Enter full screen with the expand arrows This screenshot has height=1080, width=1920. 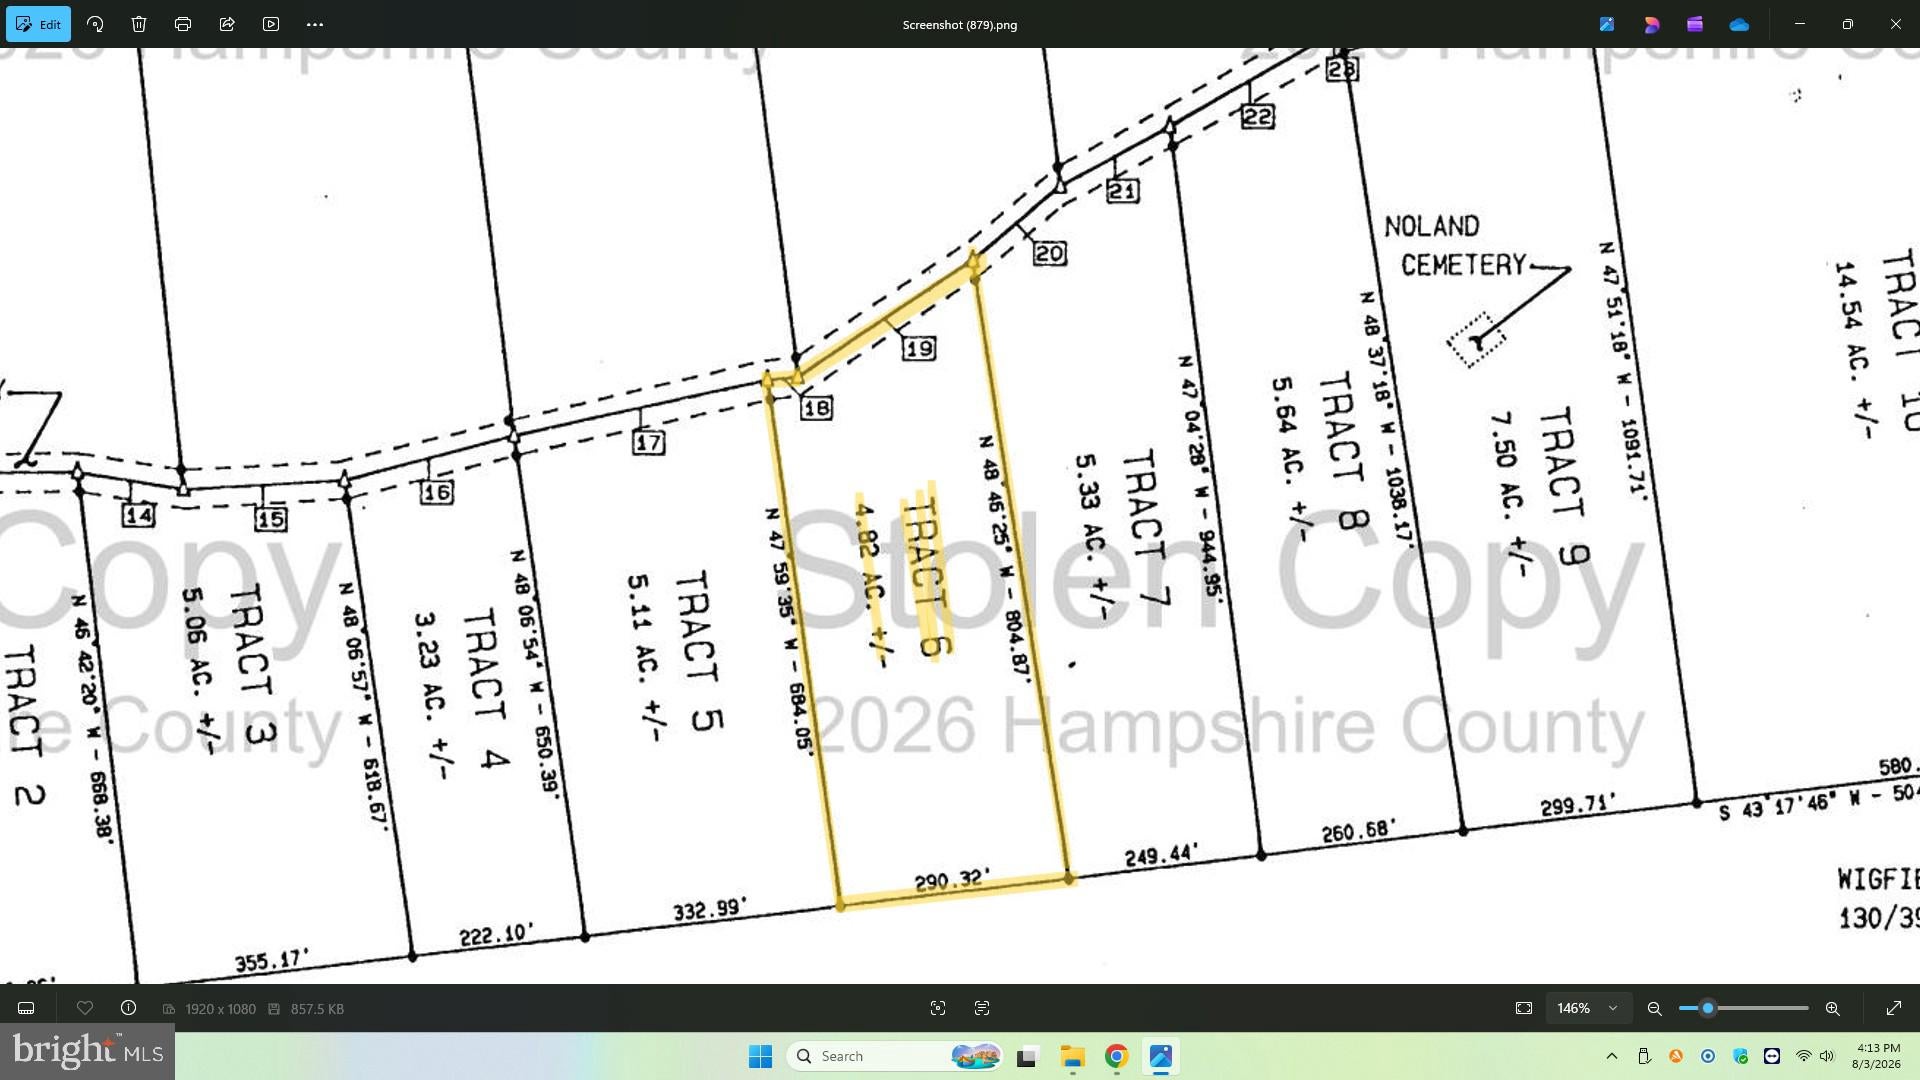coord(1894,1008)
